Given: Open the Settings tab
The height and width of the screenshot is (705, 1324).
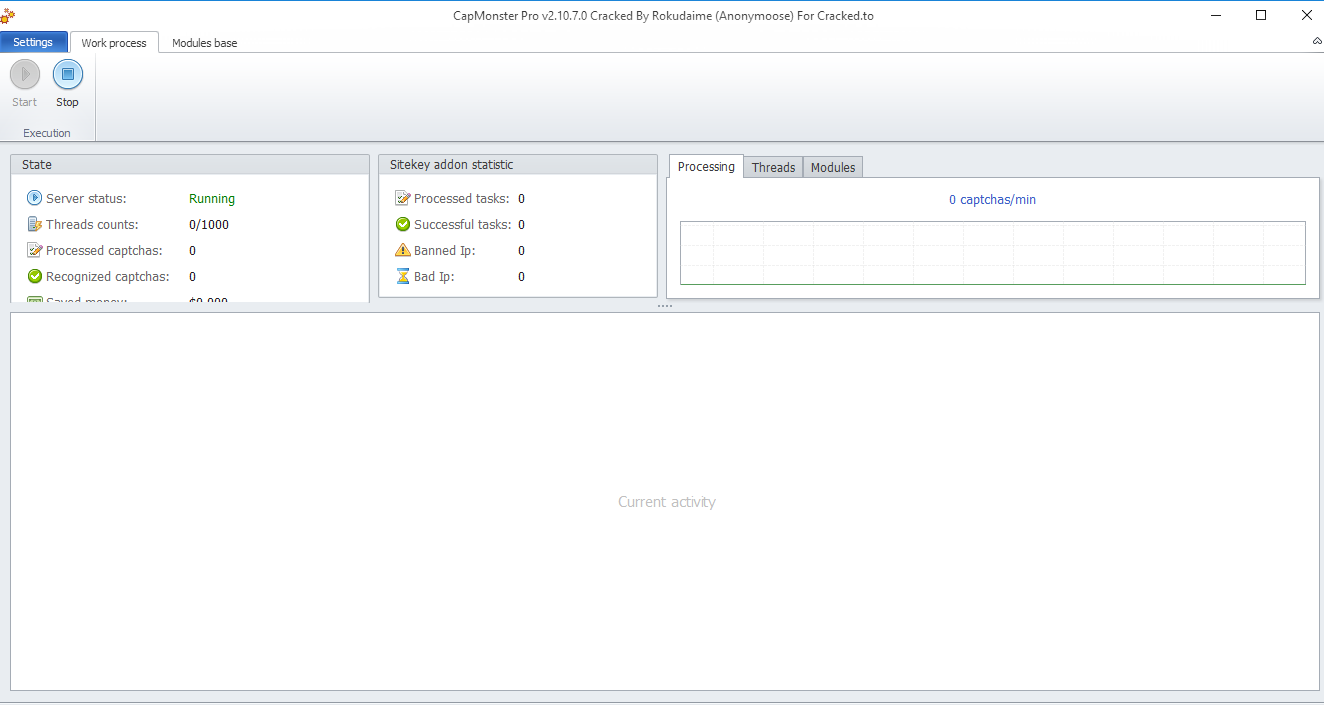Looking at the screenshot, I should pos(33,42).
